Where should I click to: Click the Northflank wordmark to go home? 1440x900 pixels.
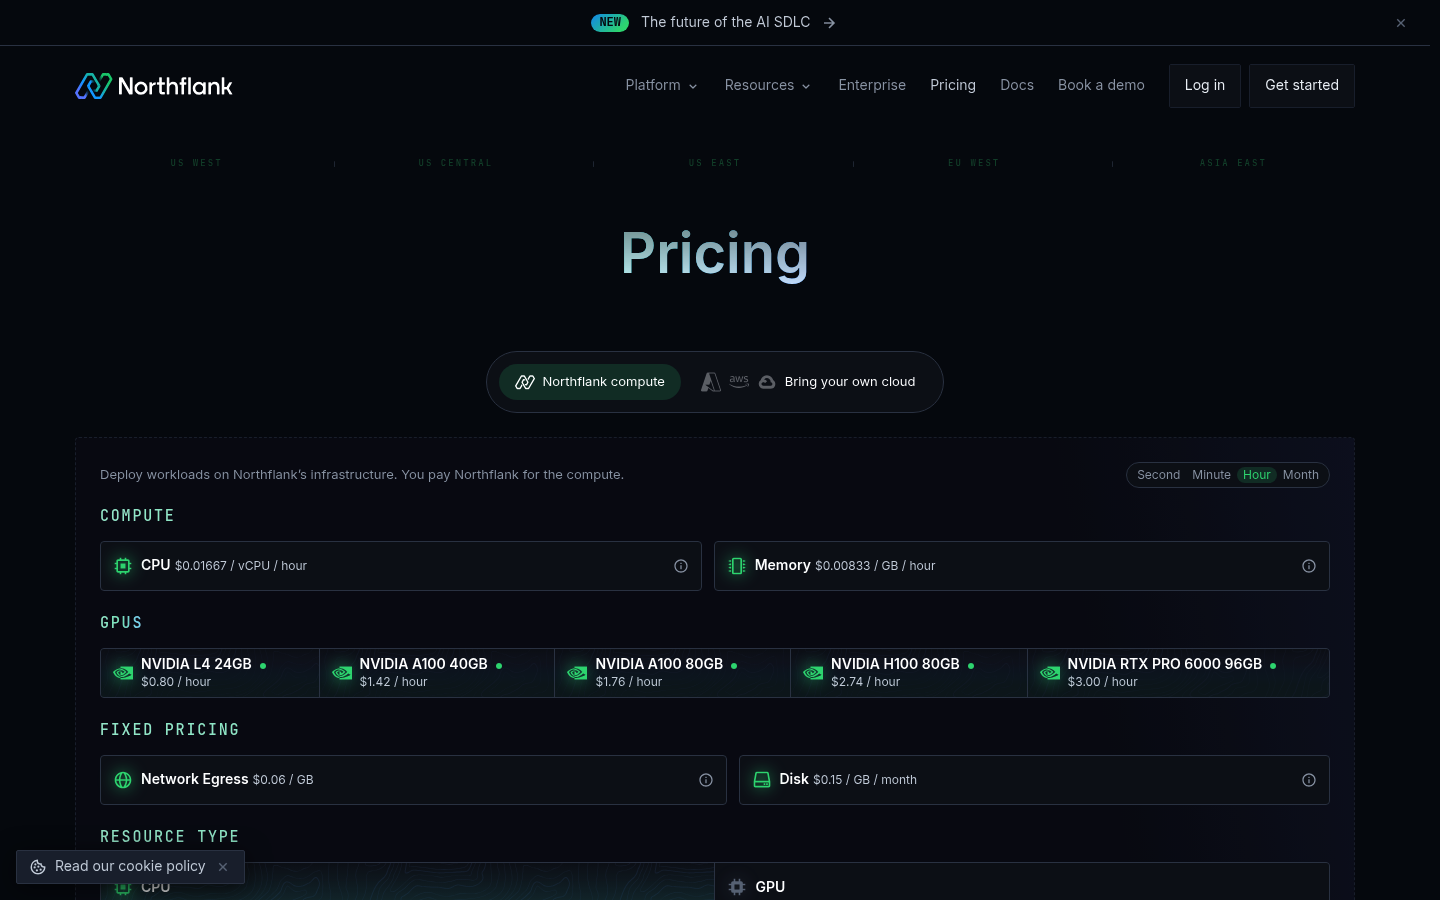(x=175, y=86)
